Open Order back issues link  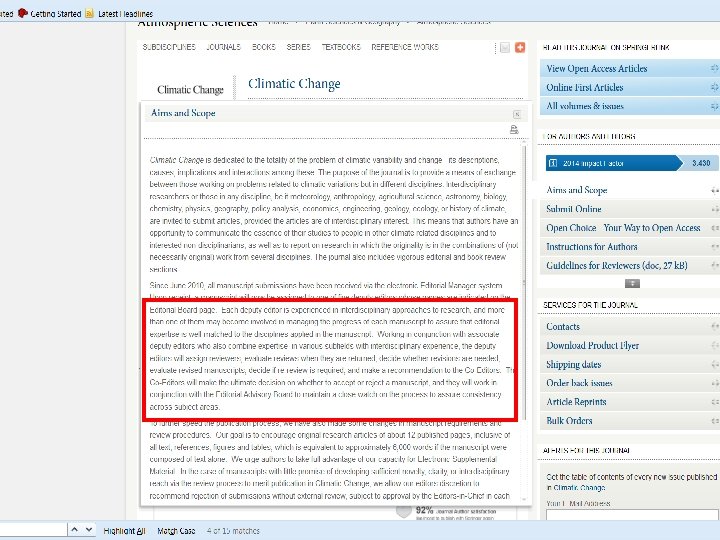(x=579, y=383)
